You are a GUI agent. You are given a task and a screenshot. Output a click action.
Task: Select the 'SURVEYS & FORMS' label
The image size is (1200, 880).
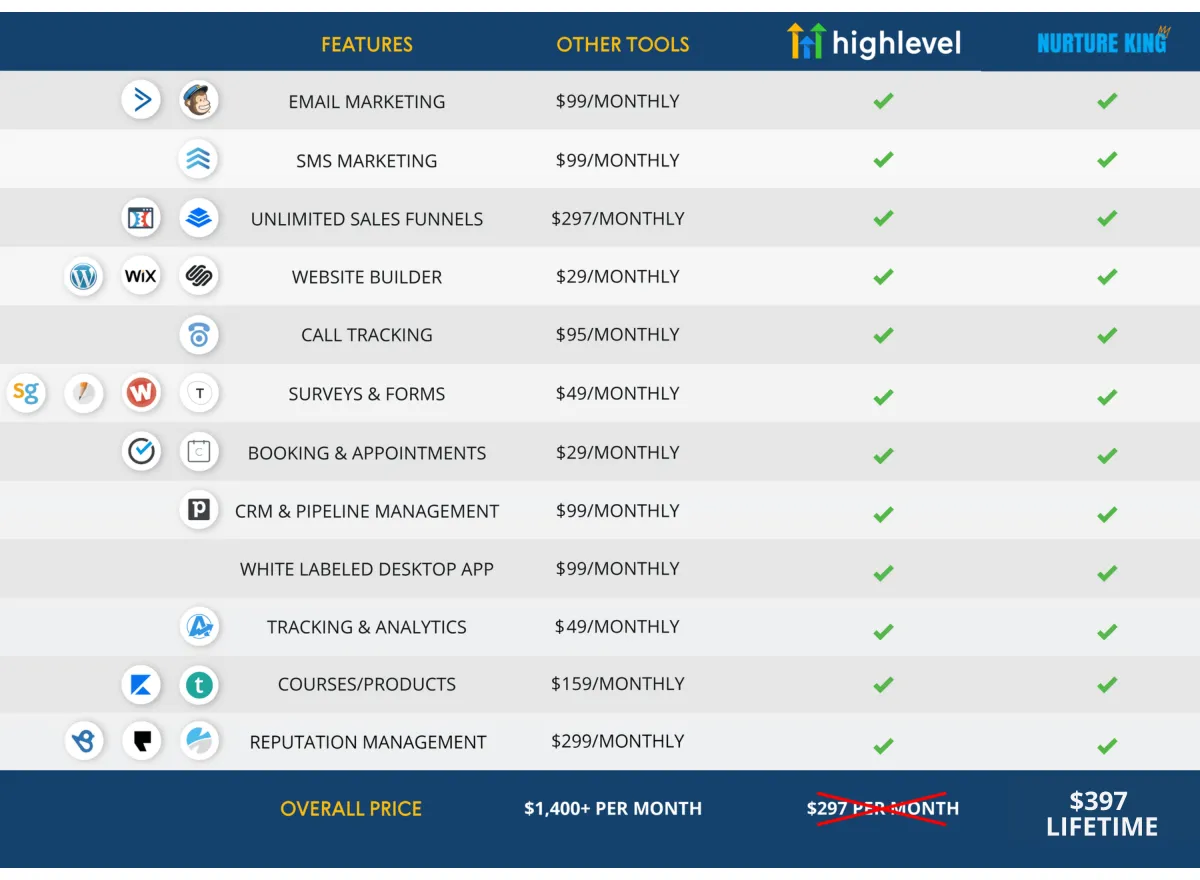367,393
